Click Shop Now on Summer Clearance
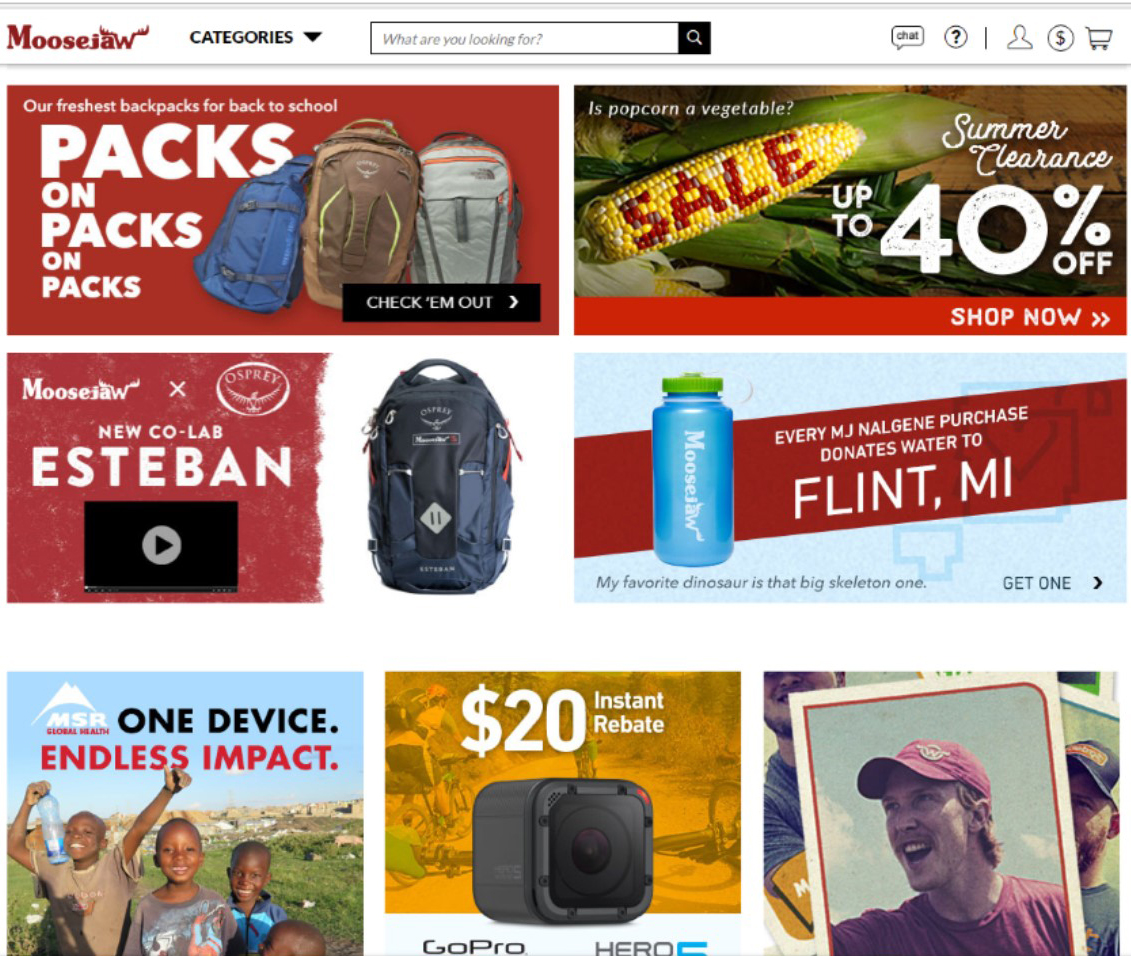The height and width of the screenshot is (956, 1131). [x=1029, y=317]
